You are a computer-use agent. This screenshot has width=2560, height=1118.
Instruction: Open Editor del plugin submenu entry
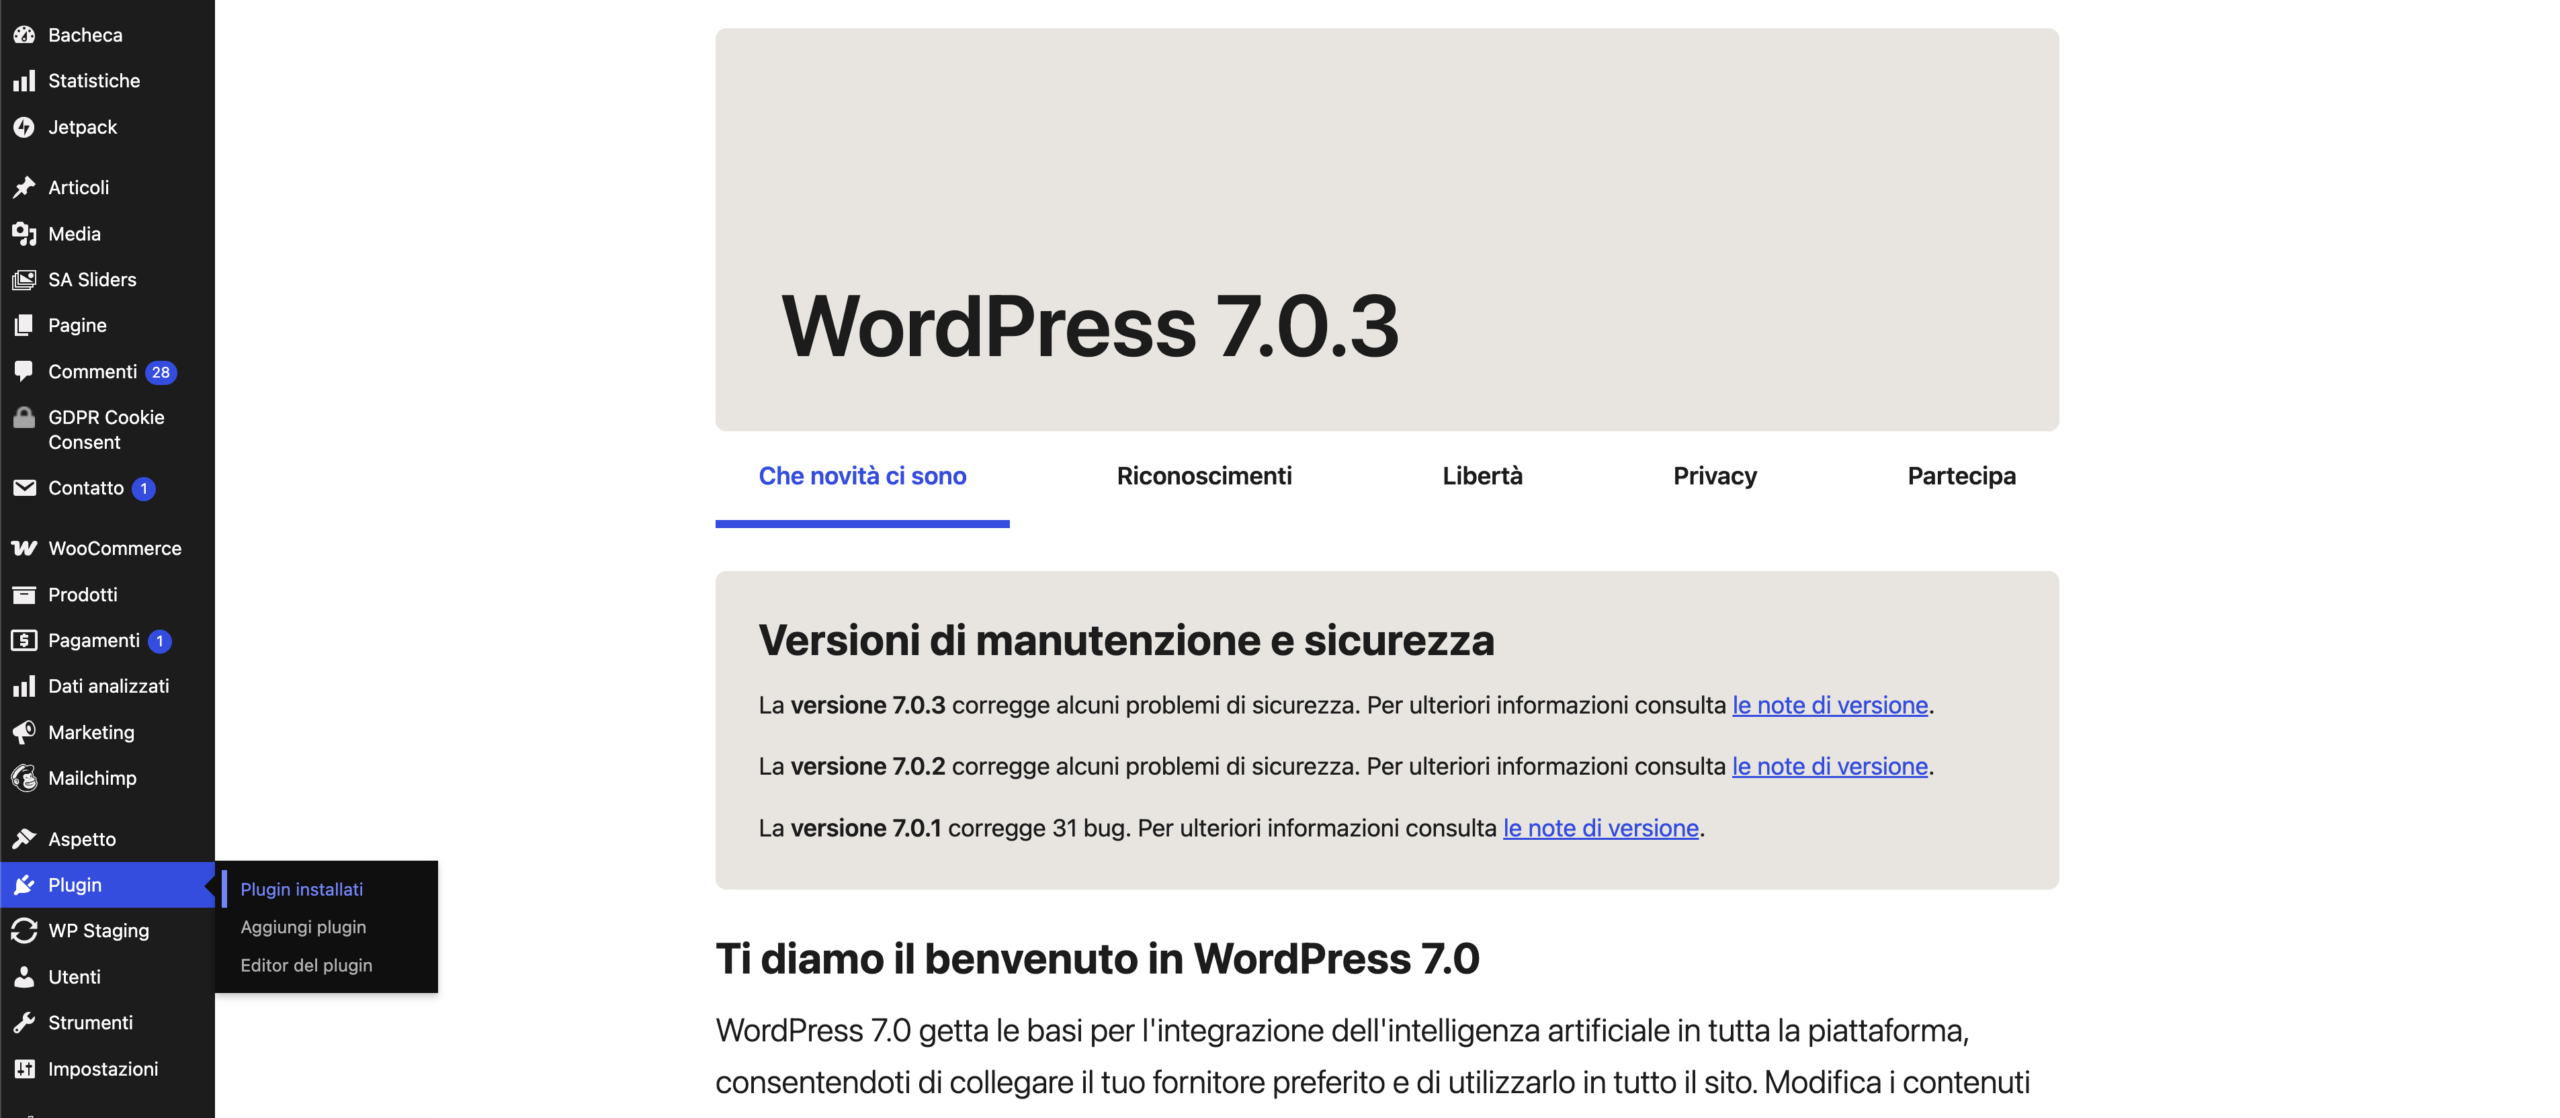306,965
